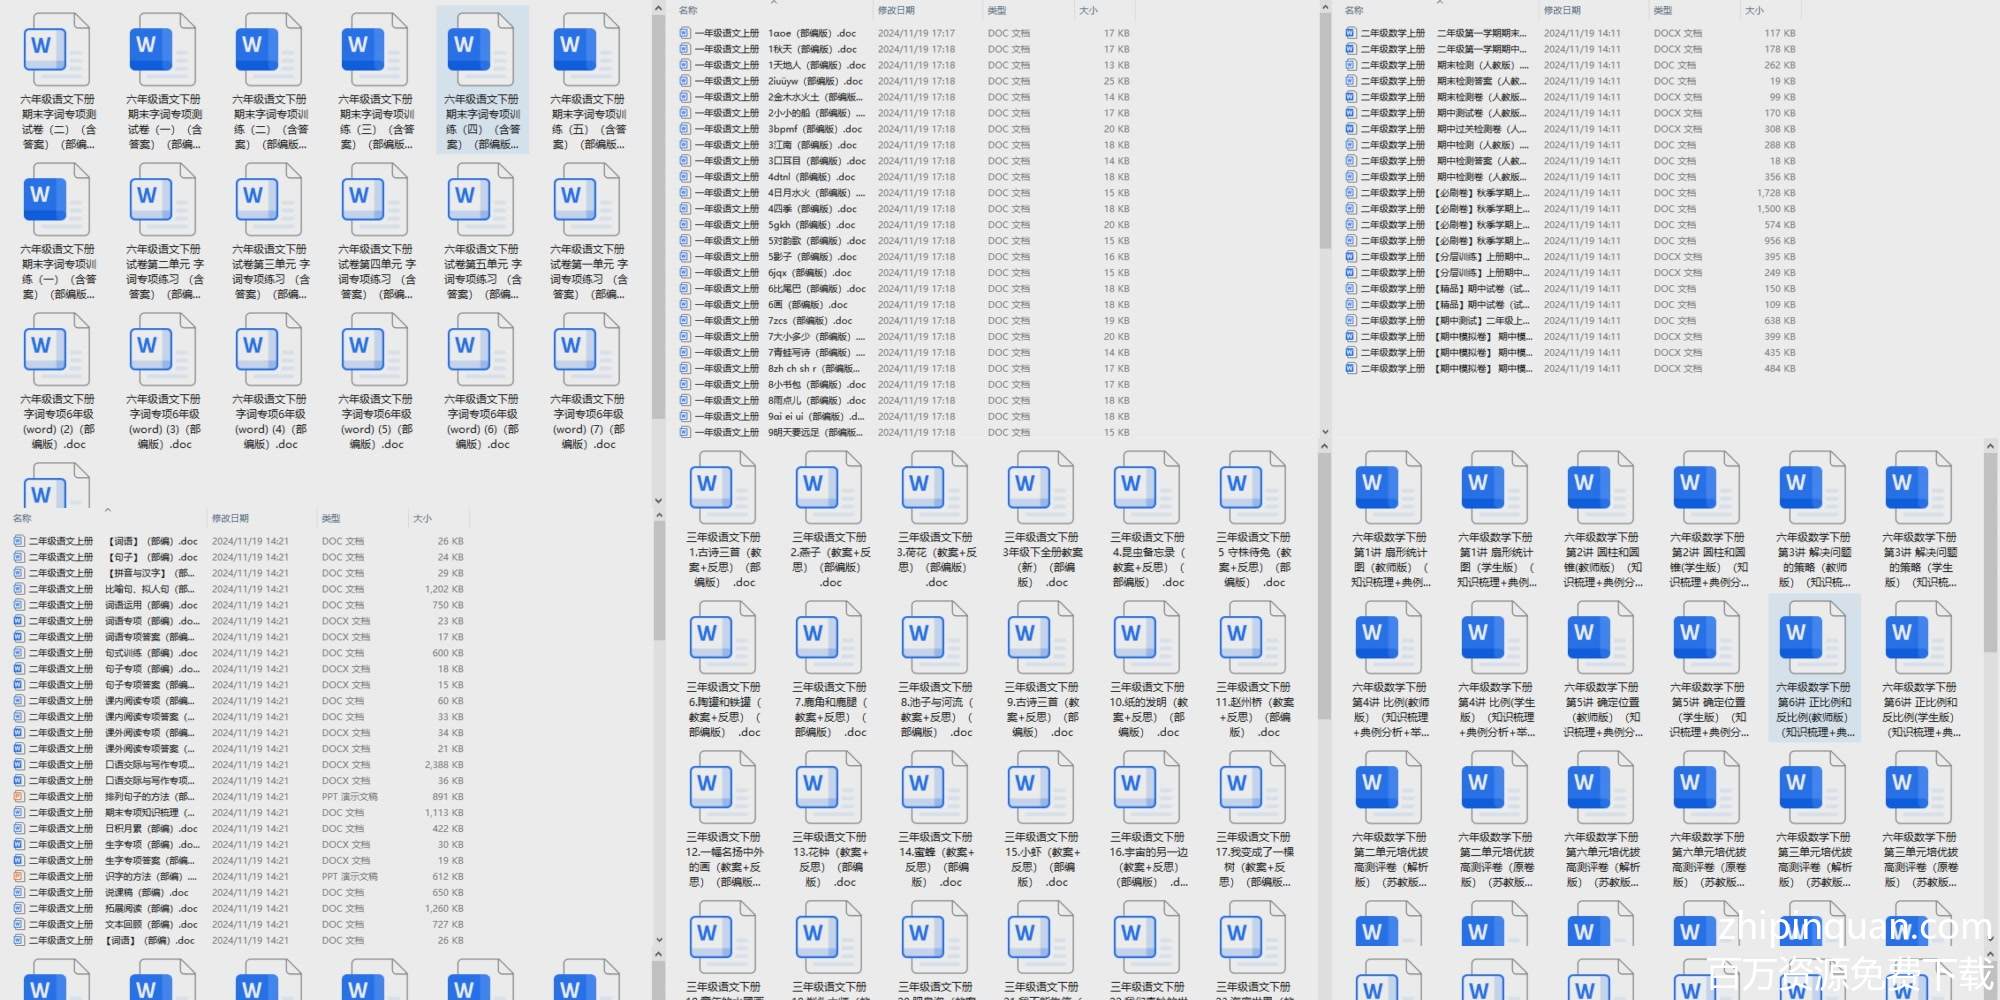Select 二年级语文上册 日积月累（部编）.doc row
The height and width of the screenshot is (1000, 2000).
pos(239,829)
